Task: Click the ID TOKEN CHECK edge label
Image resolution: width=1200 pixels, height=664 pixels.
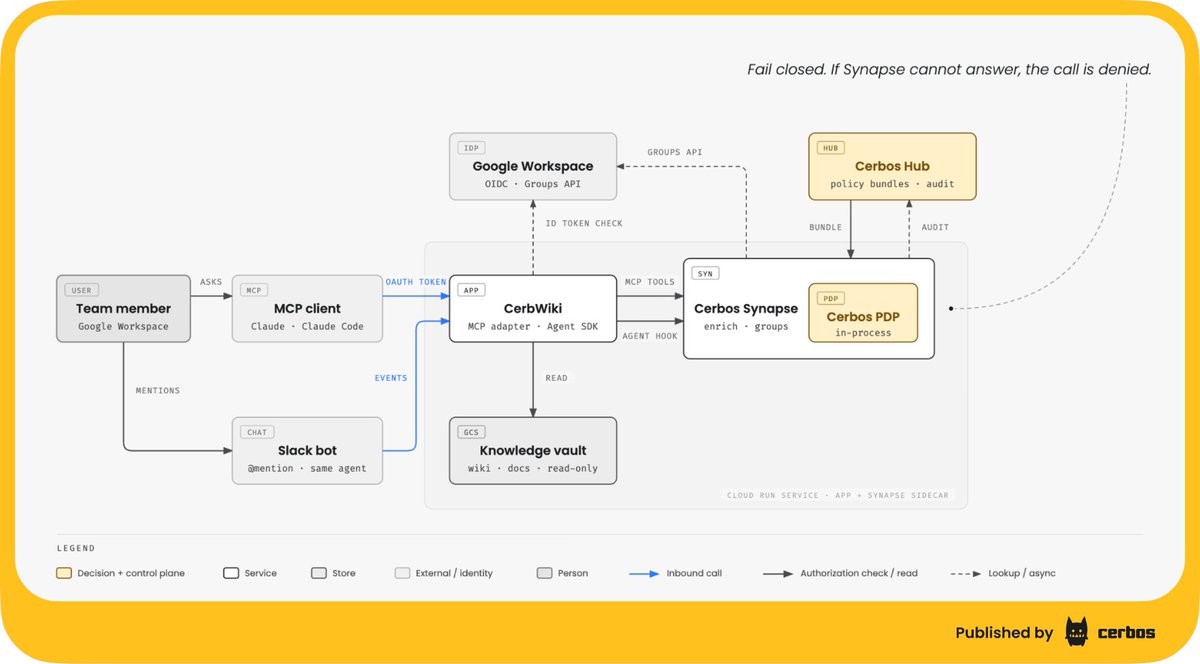Action: point(585,223)
